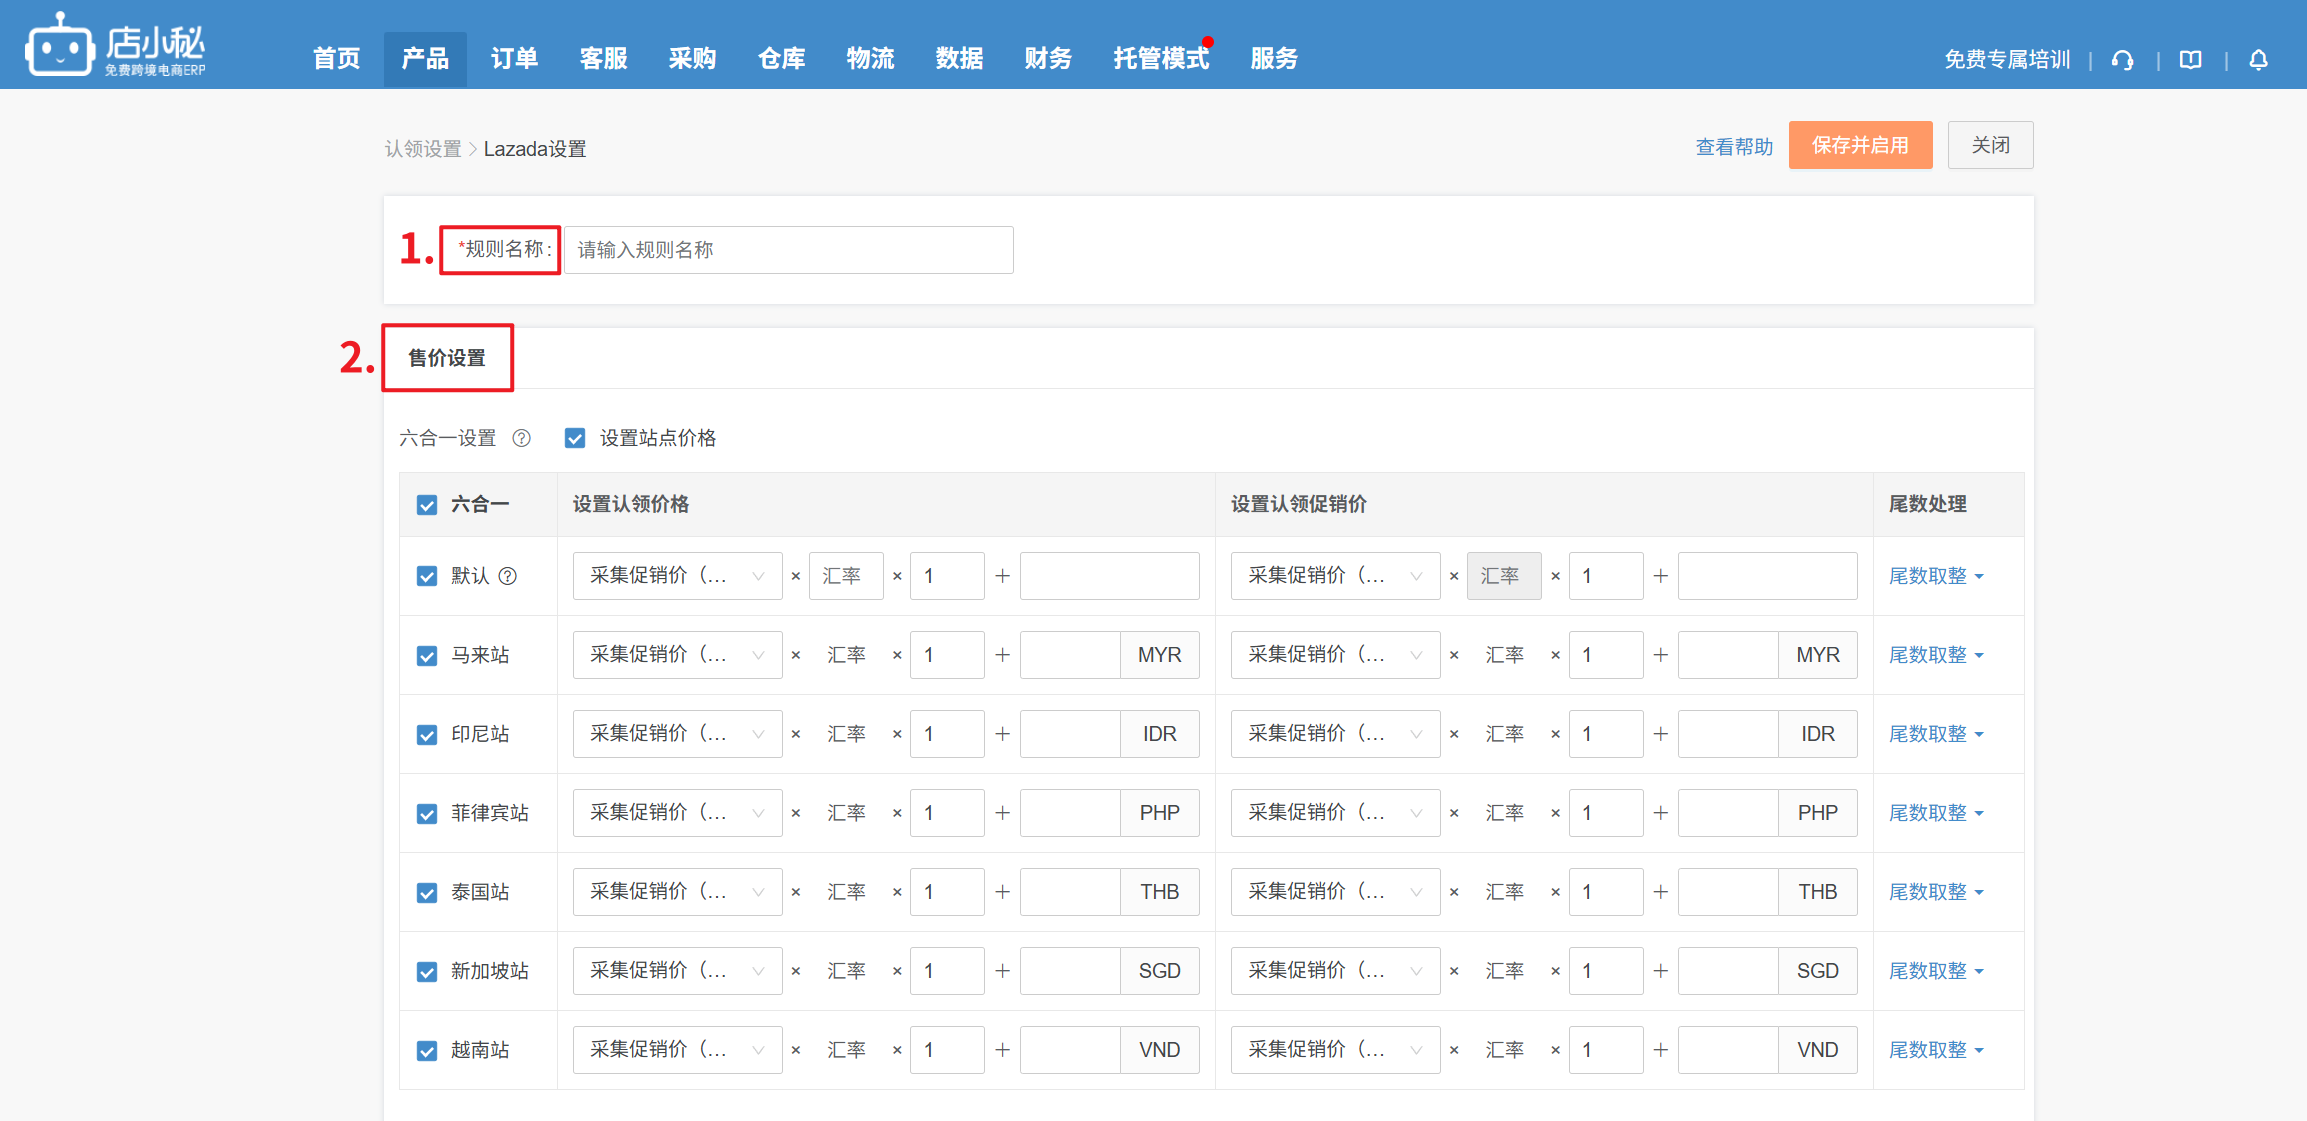Expand the 默认 row 认领价格 source dropdown
The image size is (2307, 1121).
point(677,576)
